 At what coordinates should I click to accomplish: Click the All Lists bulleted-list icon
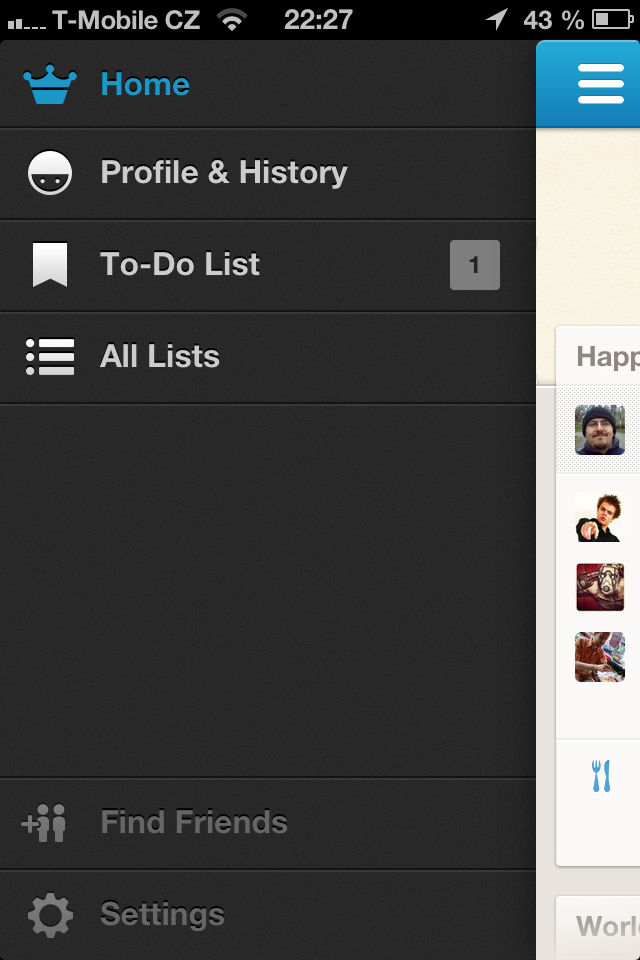click(50, 356)
